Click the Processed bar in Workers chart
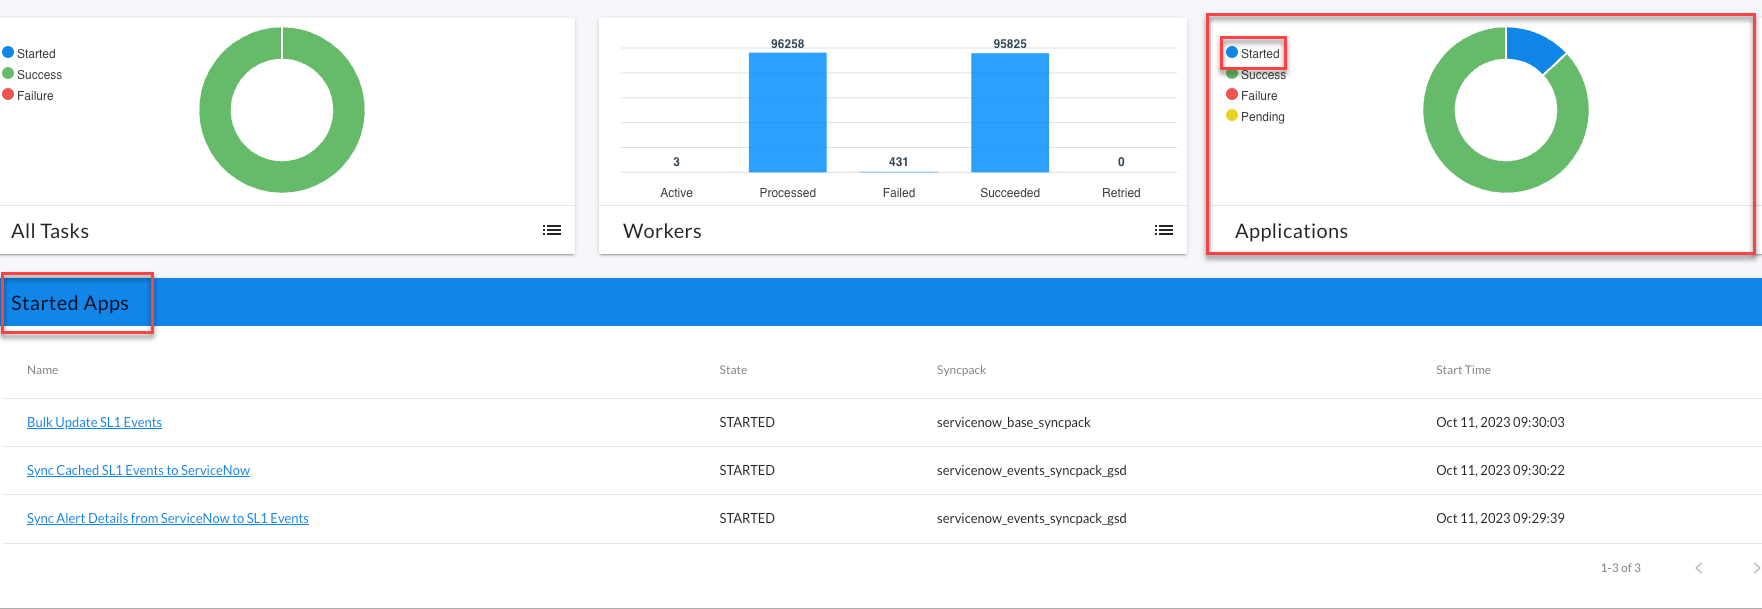The height and width of the screenshot is (609, 1762). [787, 112]
